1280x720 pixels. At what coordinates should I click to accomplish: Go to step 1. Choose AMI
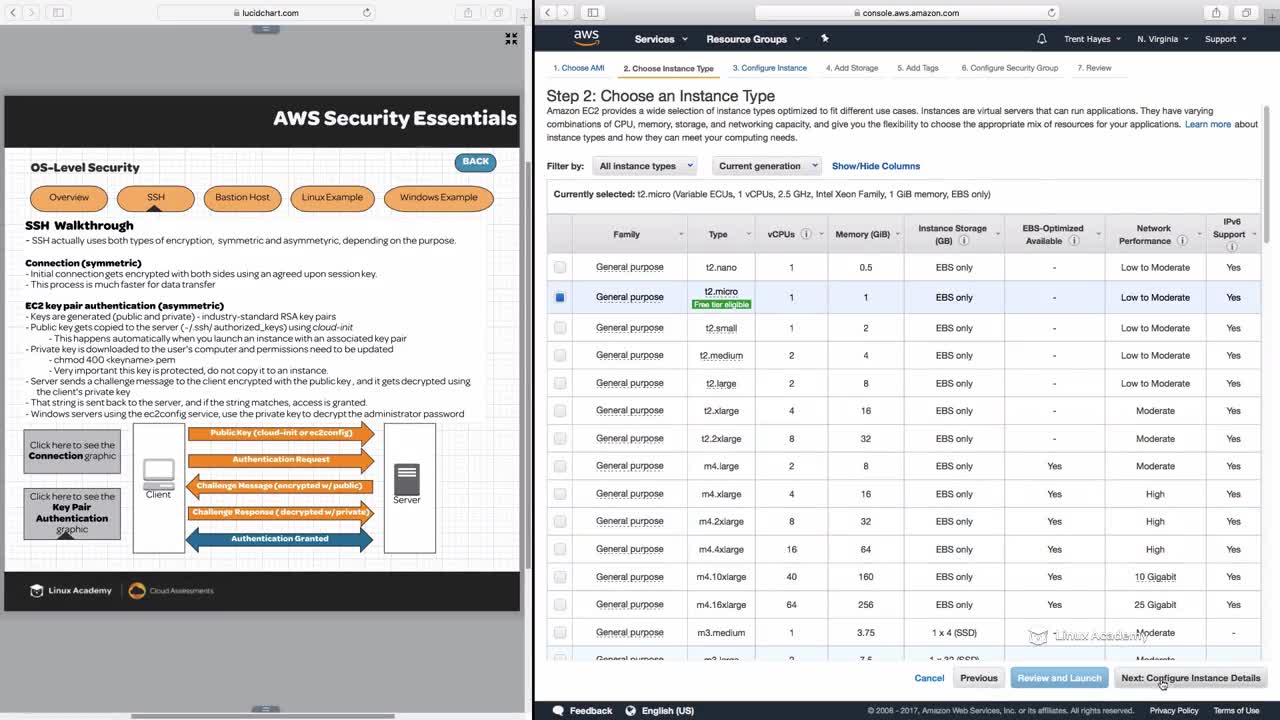[x=579, y=68]
